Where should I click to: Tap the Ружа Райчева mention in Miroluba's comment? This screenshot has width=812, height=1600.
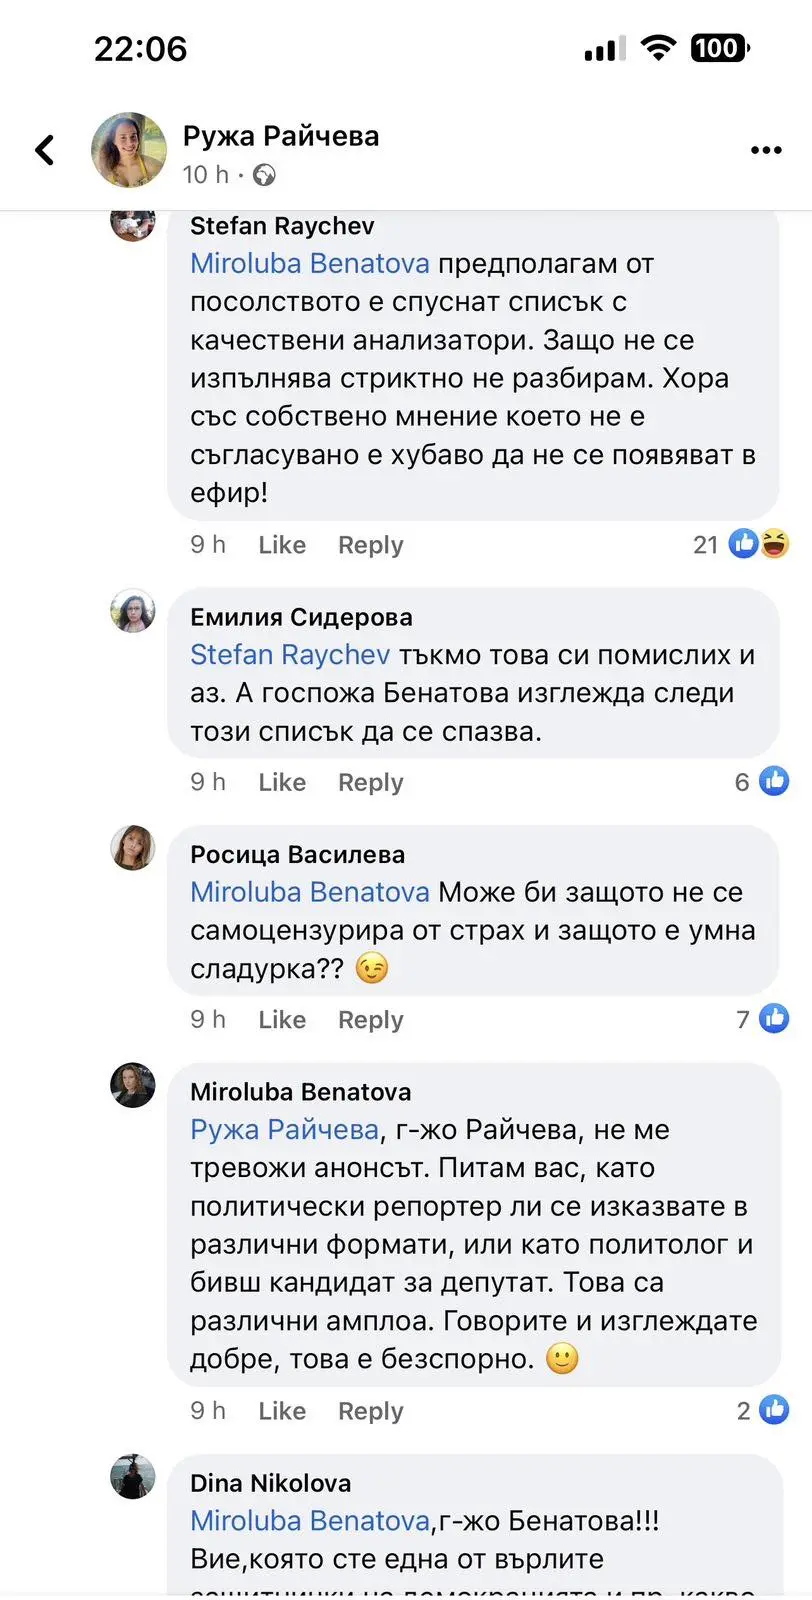coord(284,1130)
